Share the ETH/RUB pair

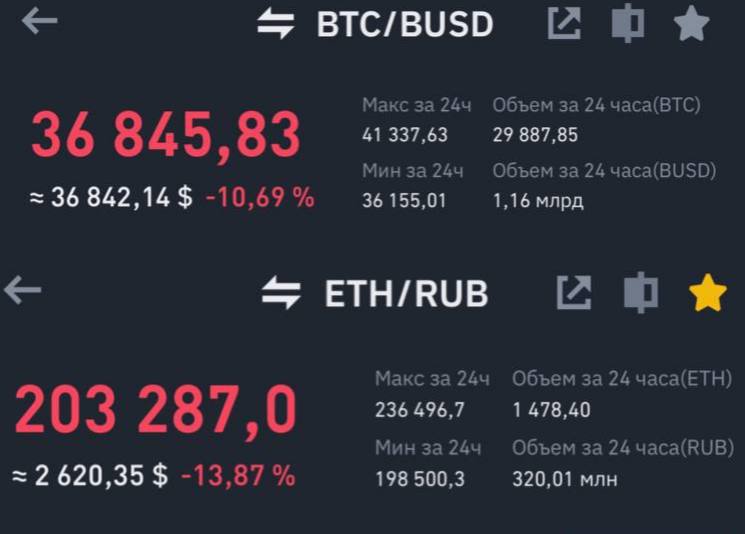point(574,292)
